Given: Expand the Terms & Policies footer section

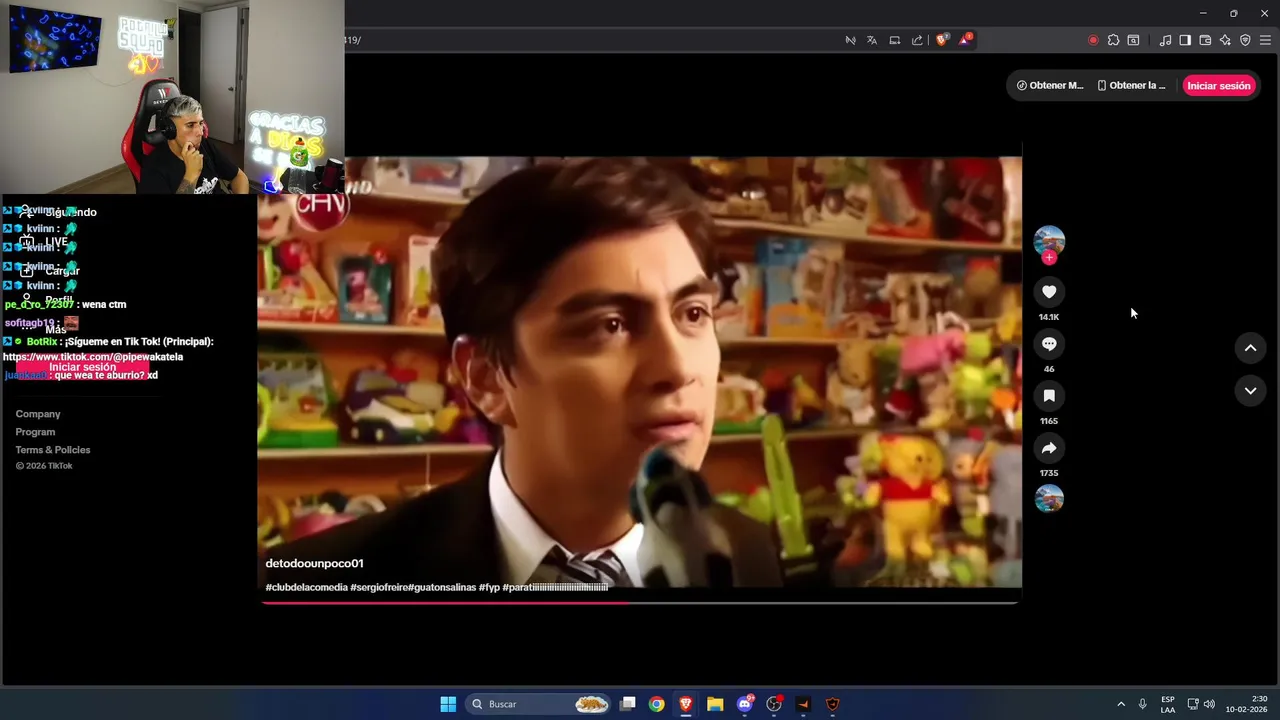Looking at the screenshot, I should [53, 450].
